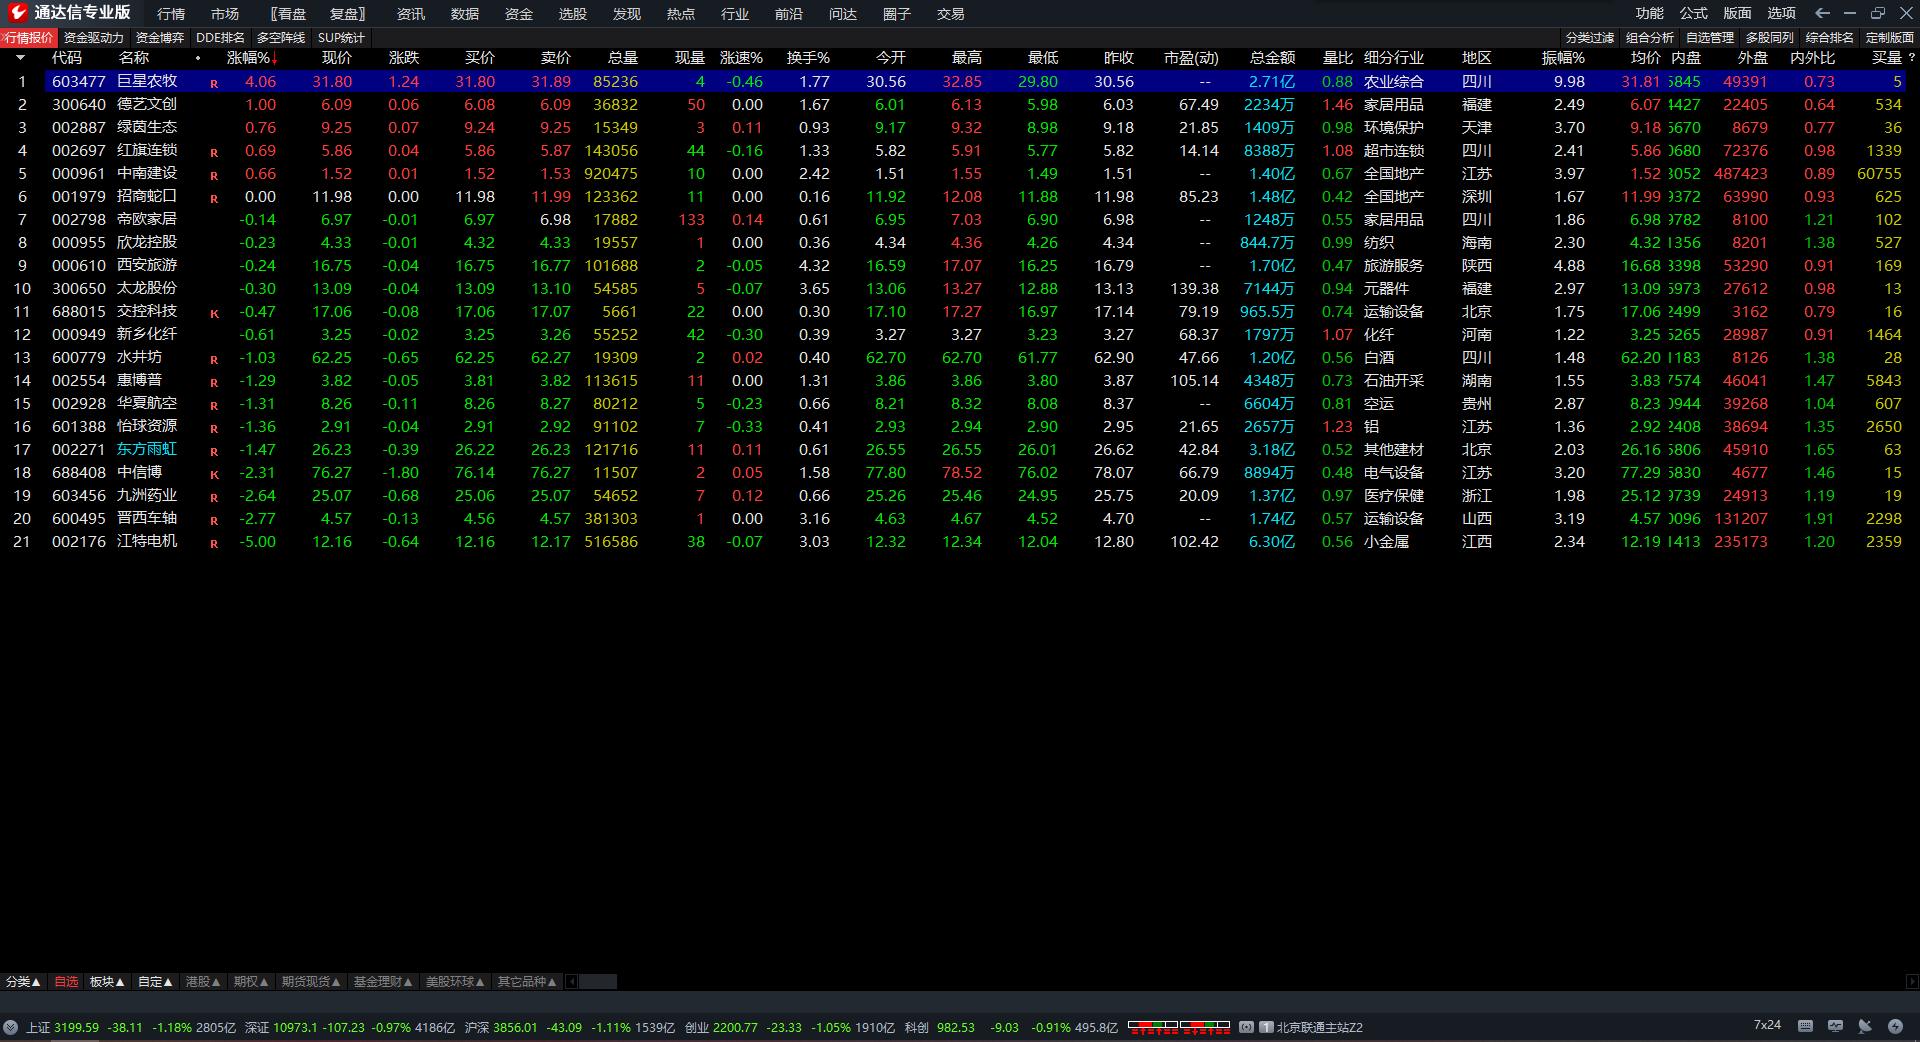
Task: Click the R marker icon on 巨星农牧 row
Action: click(x=214, y=84)
